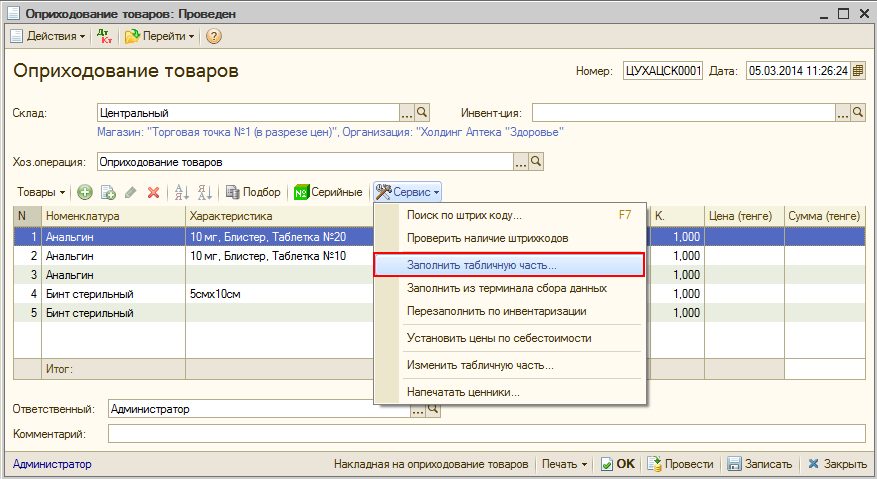Open the Печать dropdown
The image size is (877, 479).
(x=563, y=464)
